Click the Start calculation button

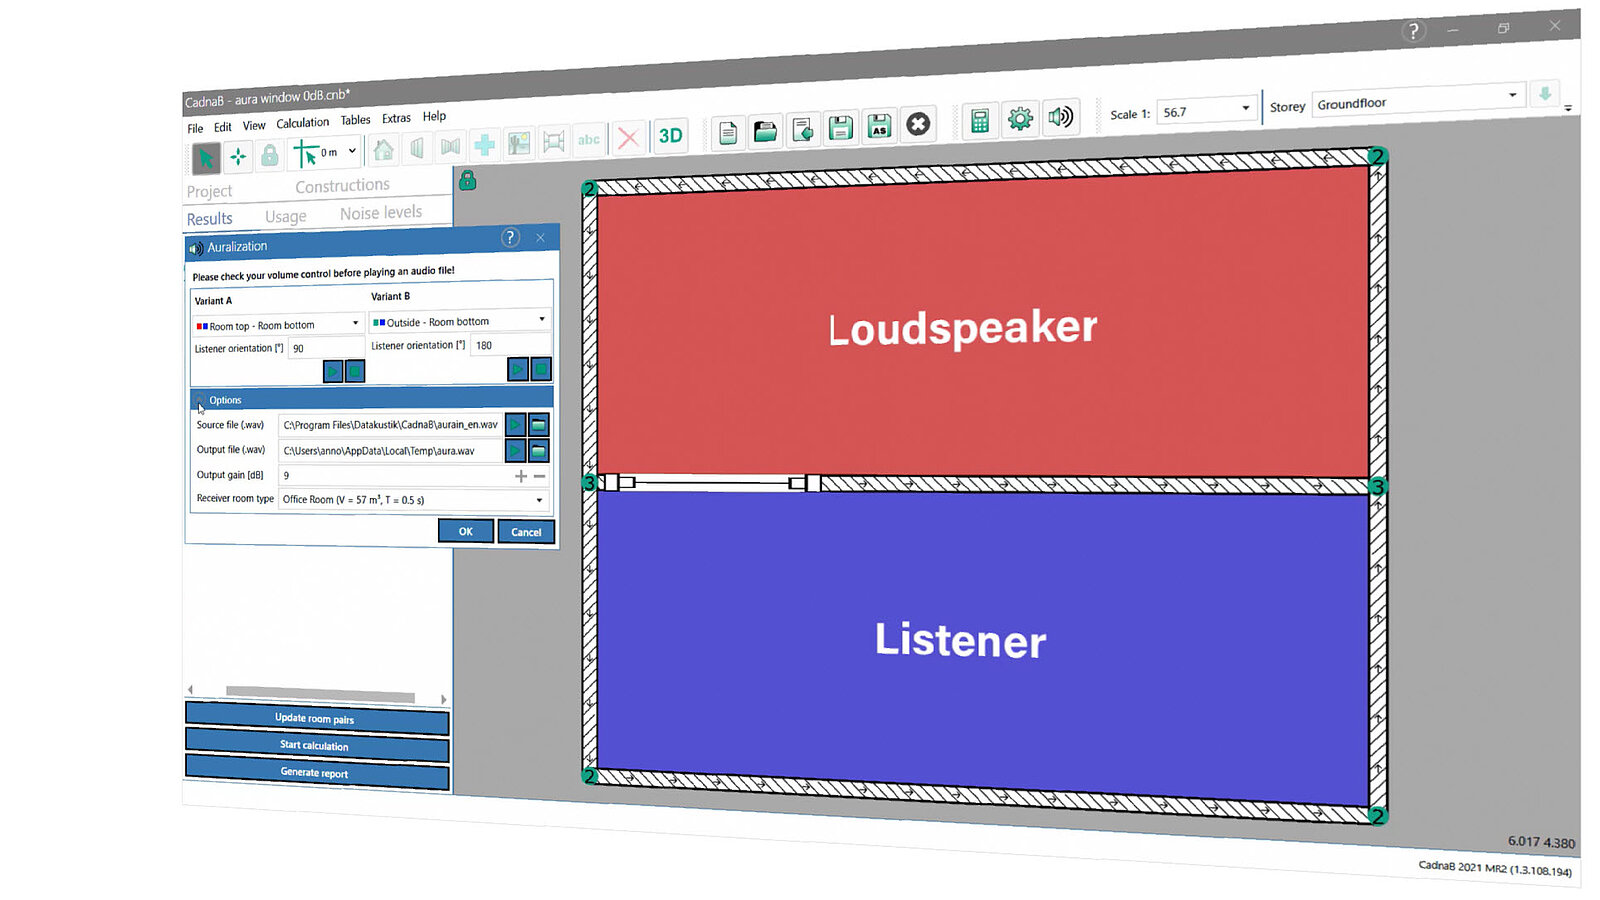[x=316, y=746]
